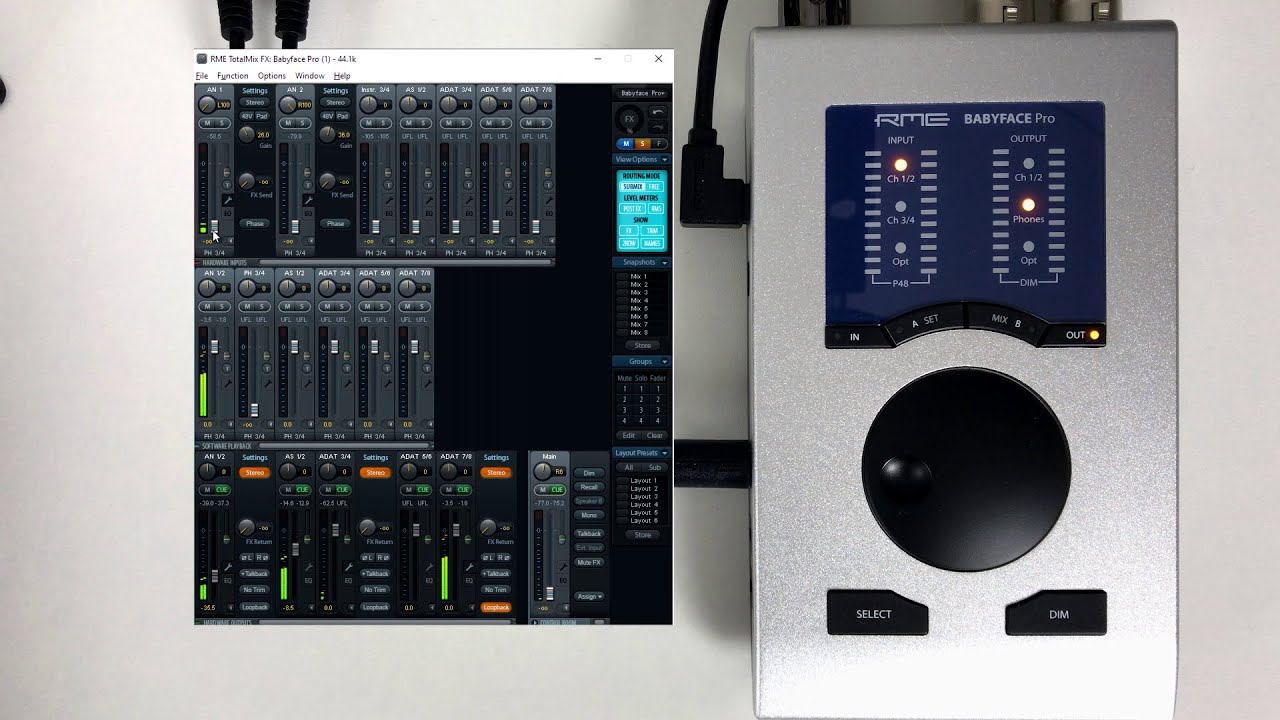This screenshot has height=720, width=1280.
Task: Open the EQ panel on AN 1 hardware input
Action: coord(228,213)
